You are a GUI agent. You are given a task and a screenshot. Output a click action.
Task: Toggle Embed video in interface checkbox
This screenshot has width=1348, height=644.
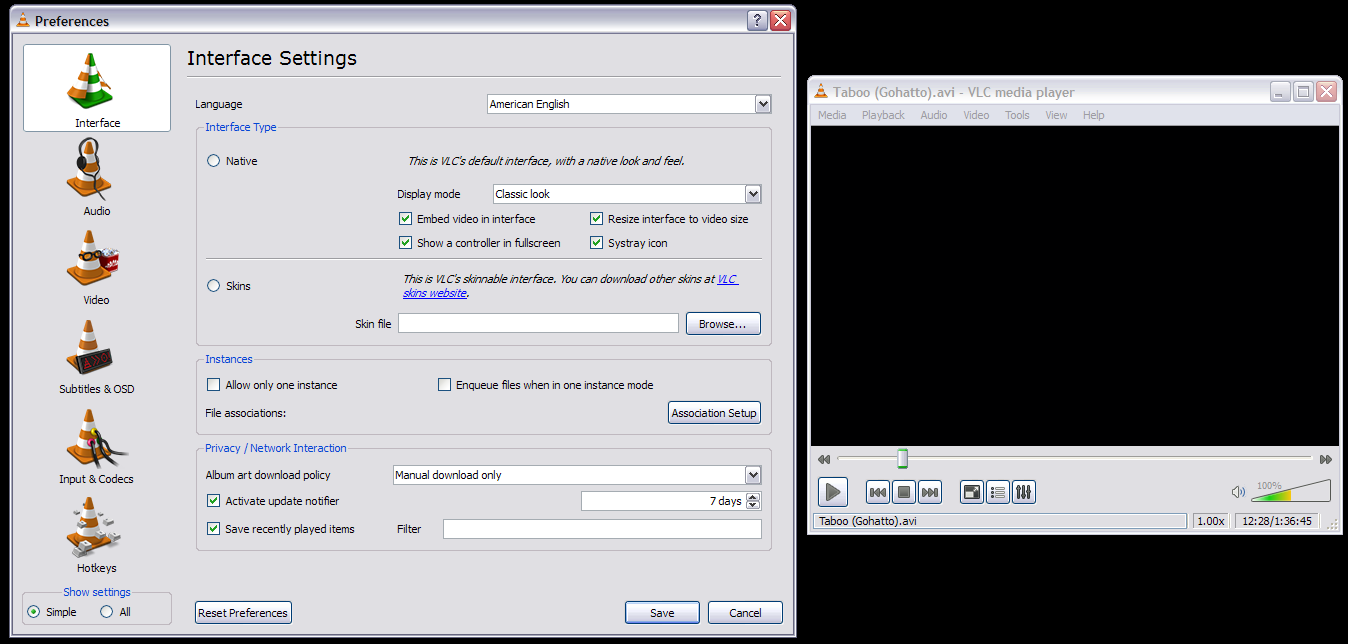coord(405,219)
